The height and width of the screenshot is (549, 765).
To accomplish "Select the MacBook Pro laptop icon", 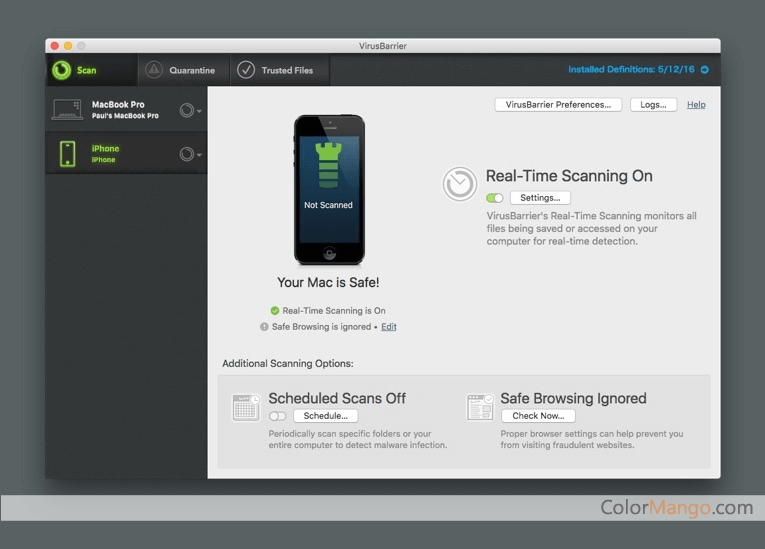I will coord(67,110).
